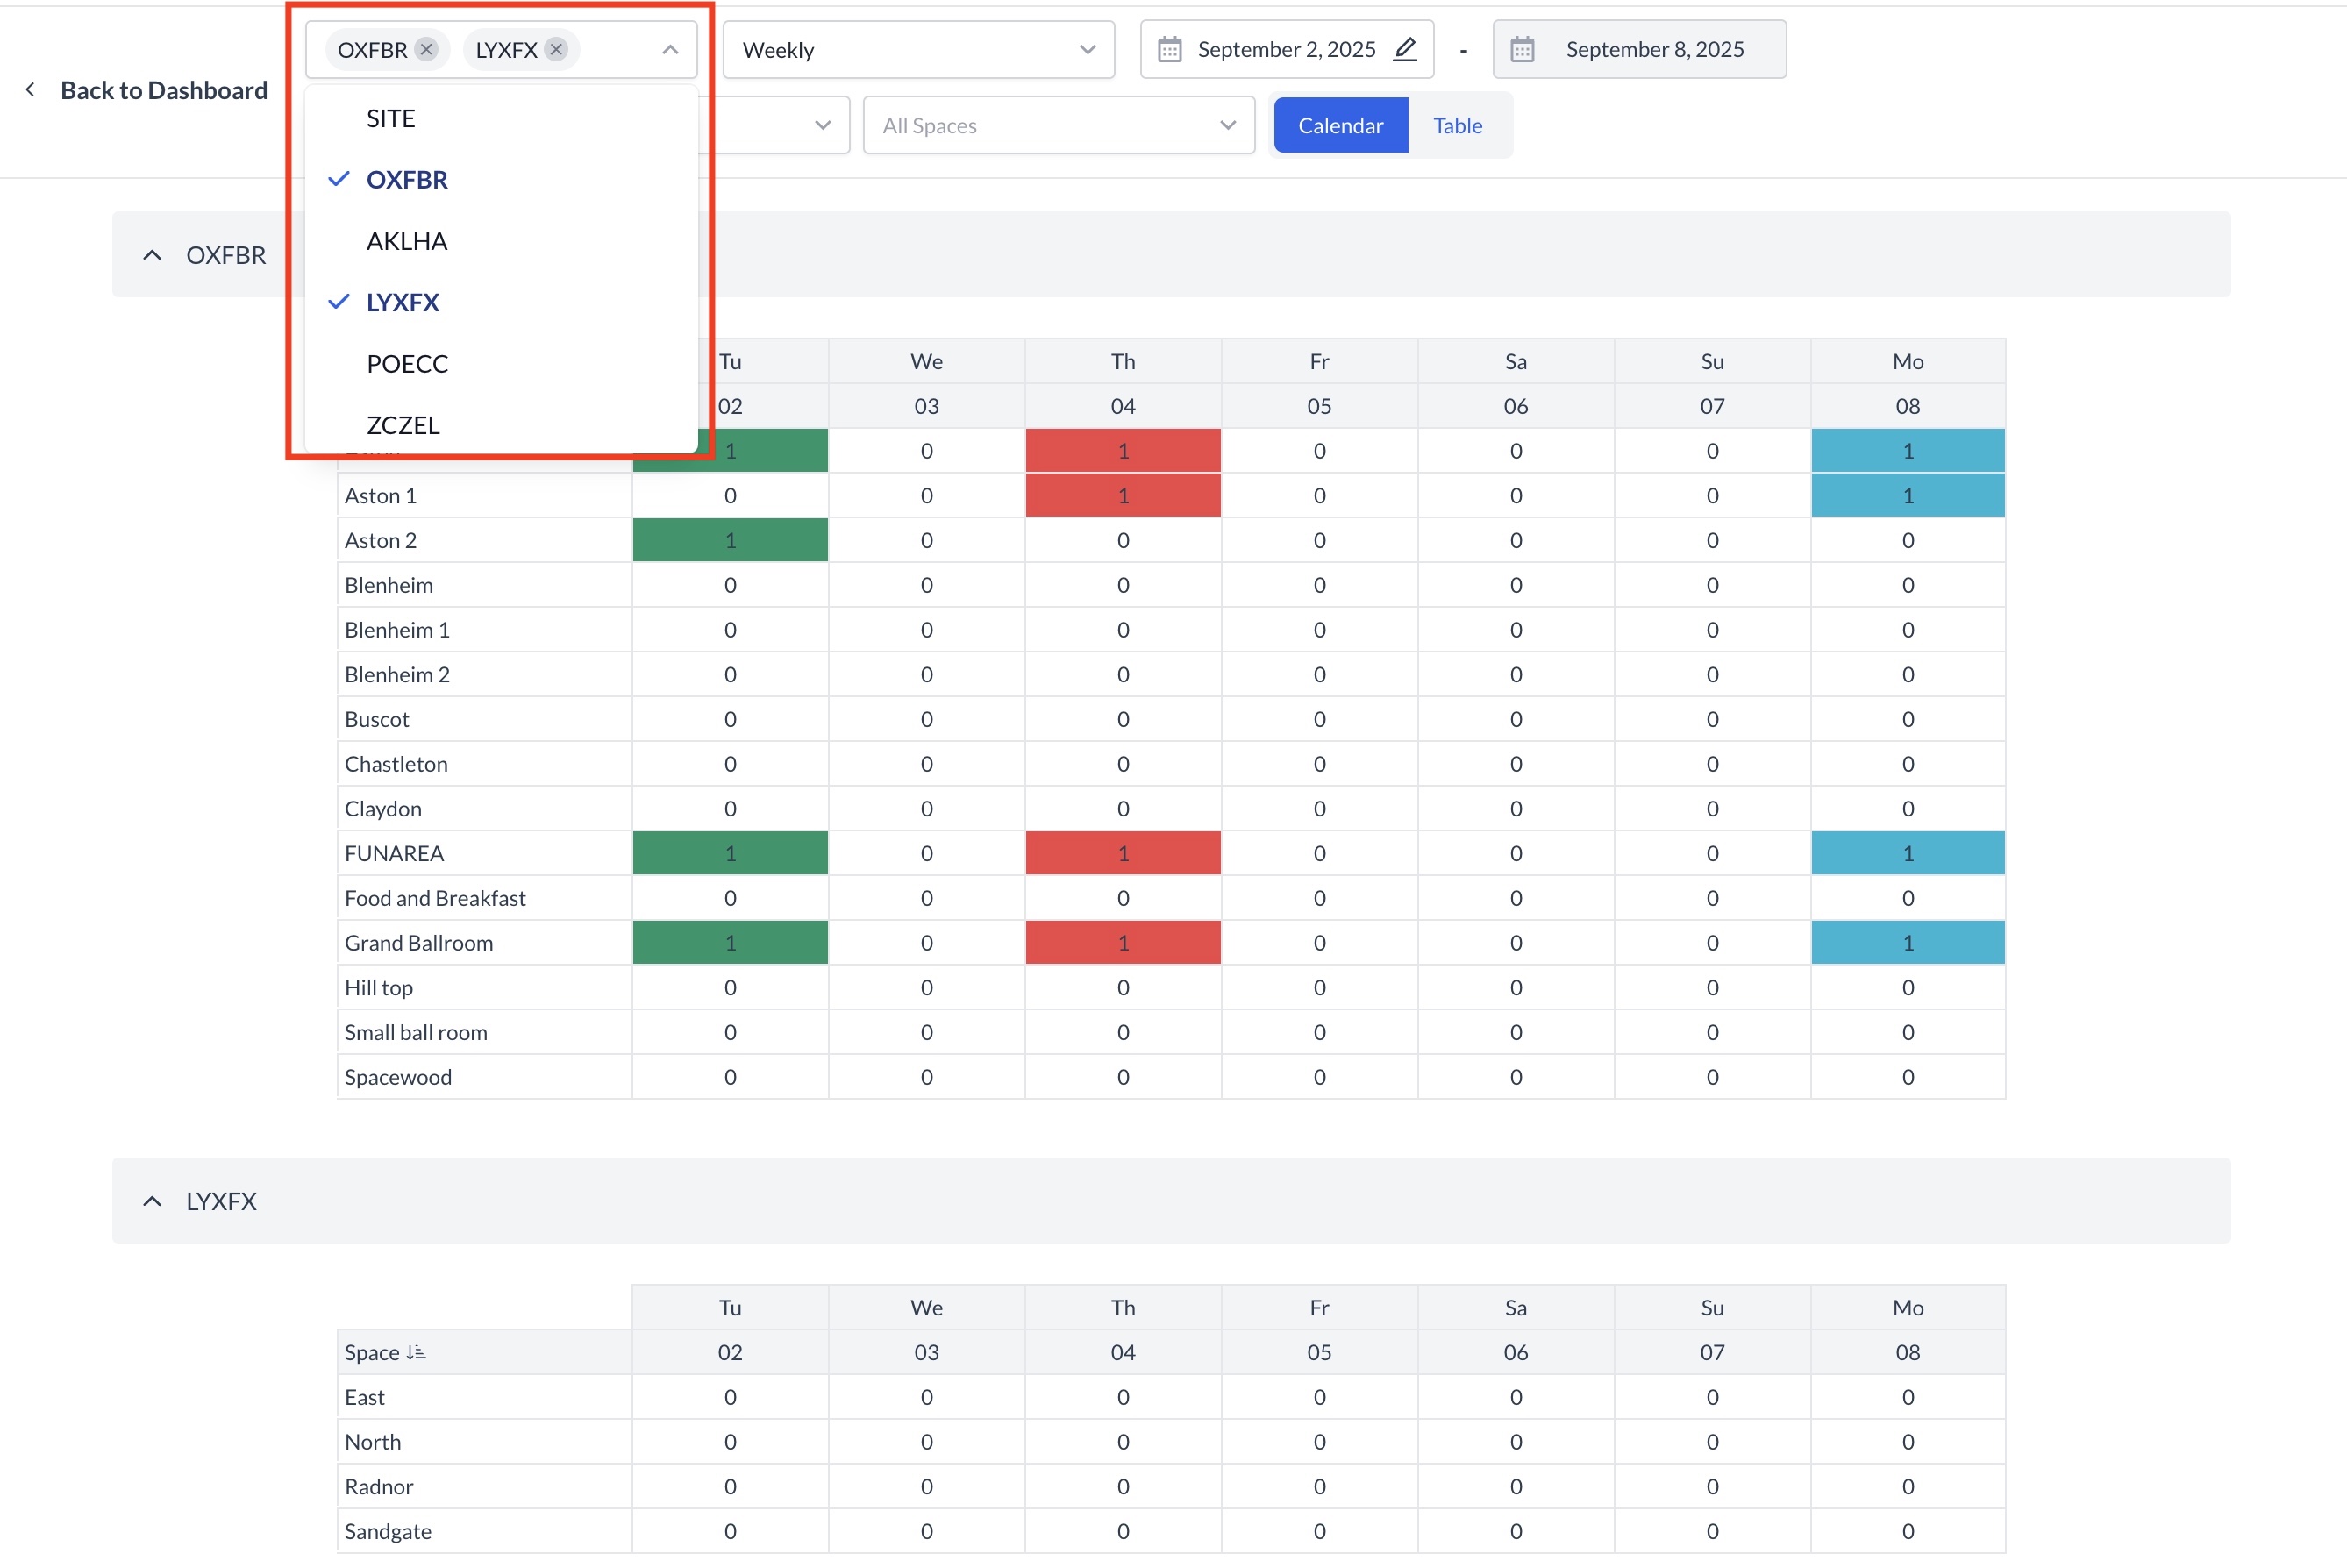The image size is (2347, 1568).
Task: Select POECC from the site list
Action: [x=407, y=364]
